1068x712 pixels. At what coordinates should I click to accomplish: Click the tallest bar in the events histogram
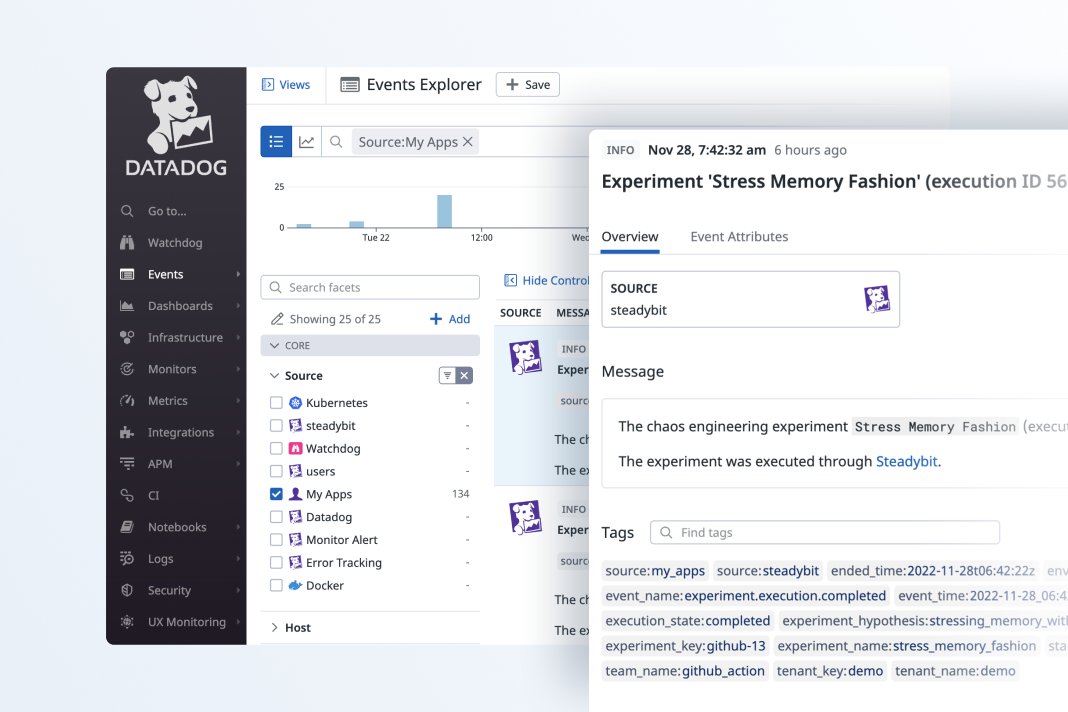[x=444, y=211]
